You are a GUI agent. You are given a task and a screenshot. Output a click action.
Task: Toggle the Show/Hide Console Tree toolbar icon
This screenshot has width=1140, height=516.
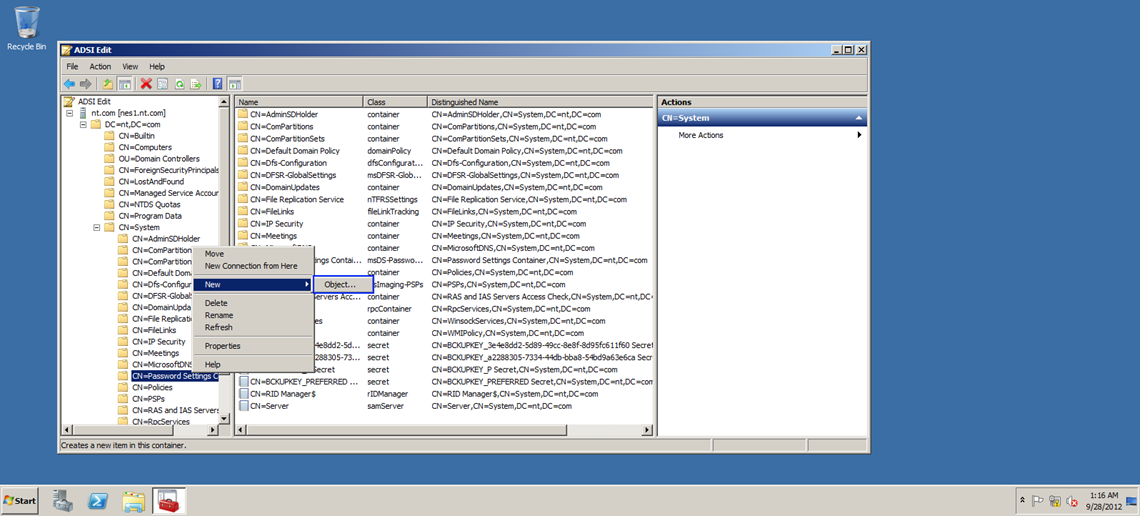(x=124, y=84)
